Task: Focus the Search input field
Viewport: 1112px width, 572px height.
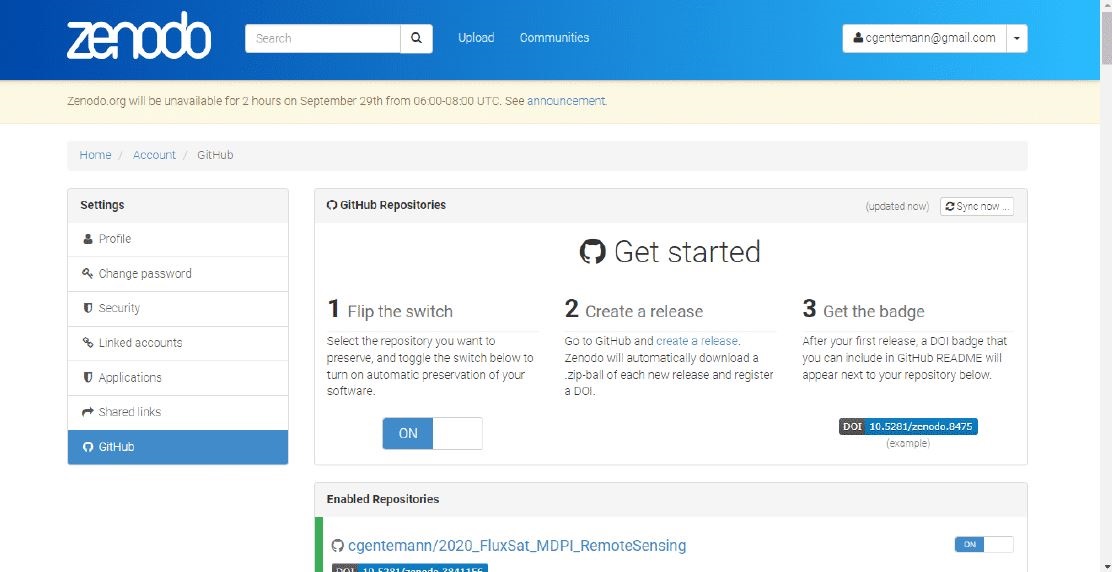Action: pos(323,38)
